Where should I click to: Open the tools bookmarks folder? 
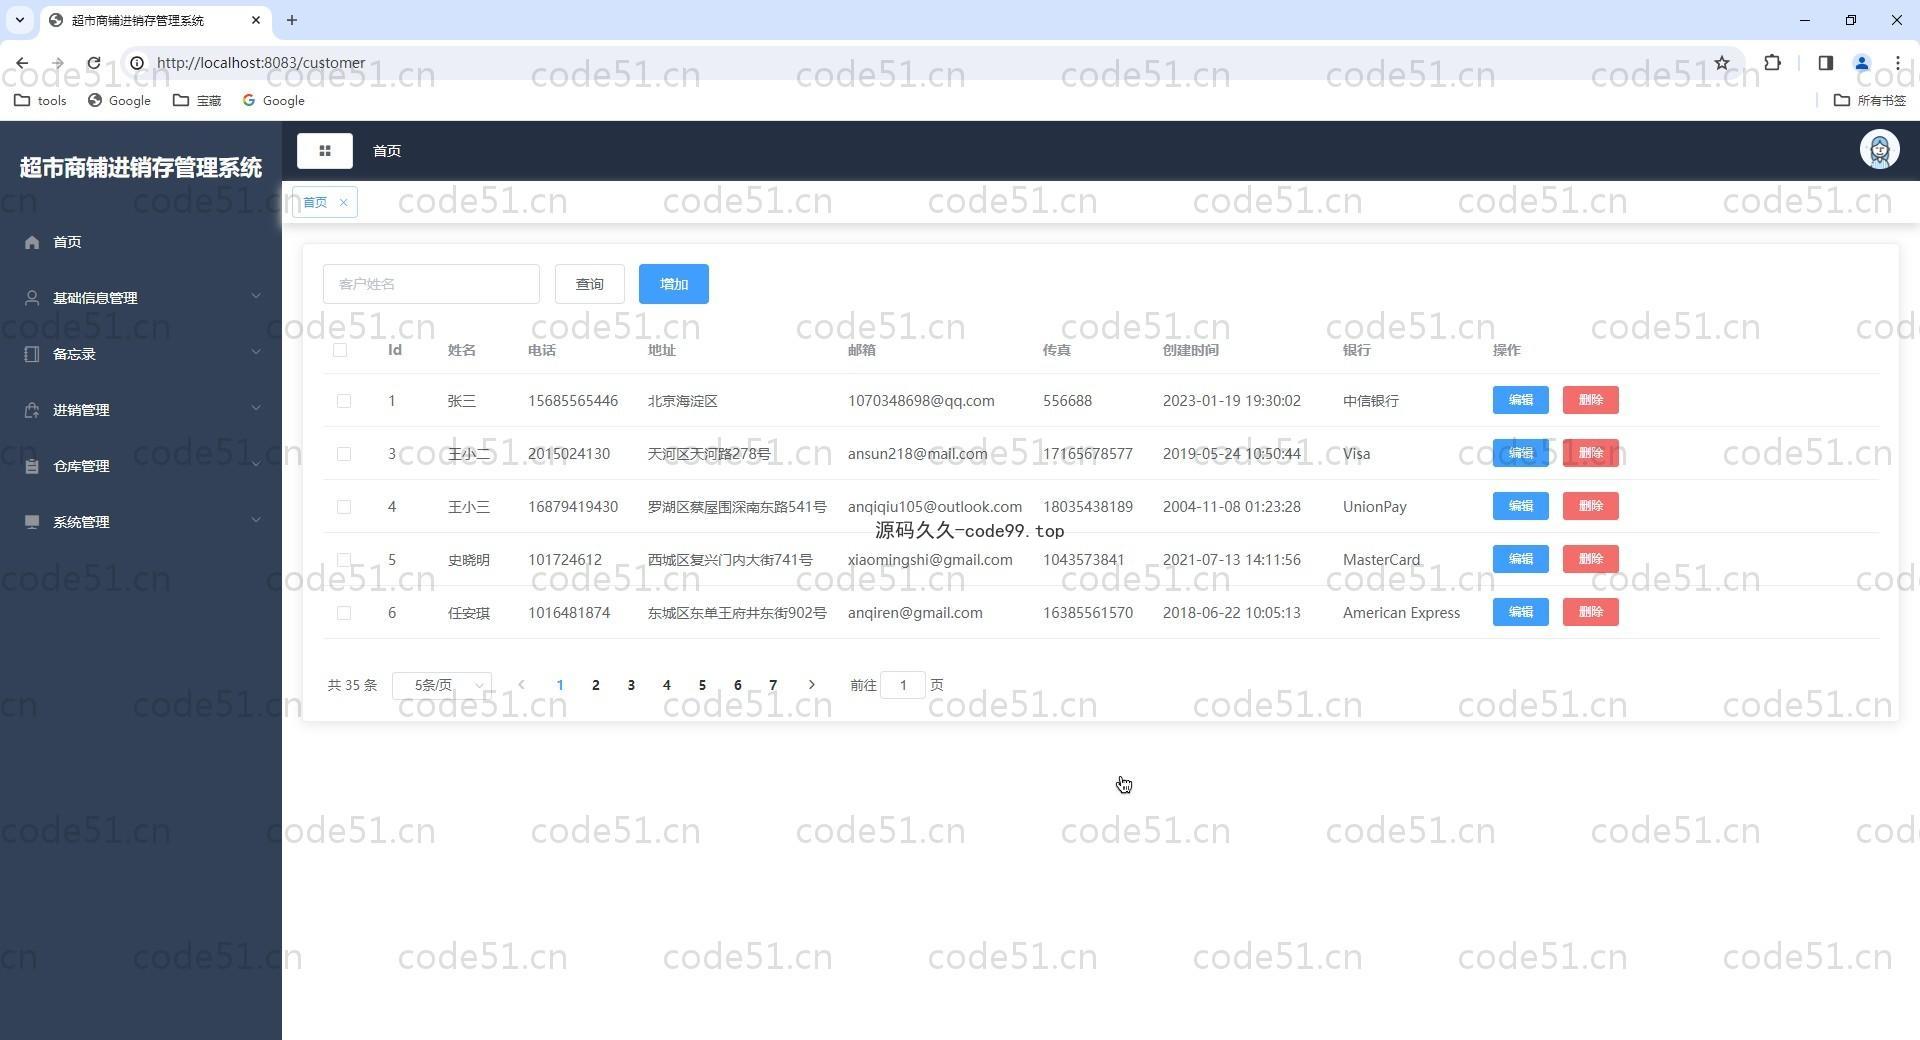[41, 101]
